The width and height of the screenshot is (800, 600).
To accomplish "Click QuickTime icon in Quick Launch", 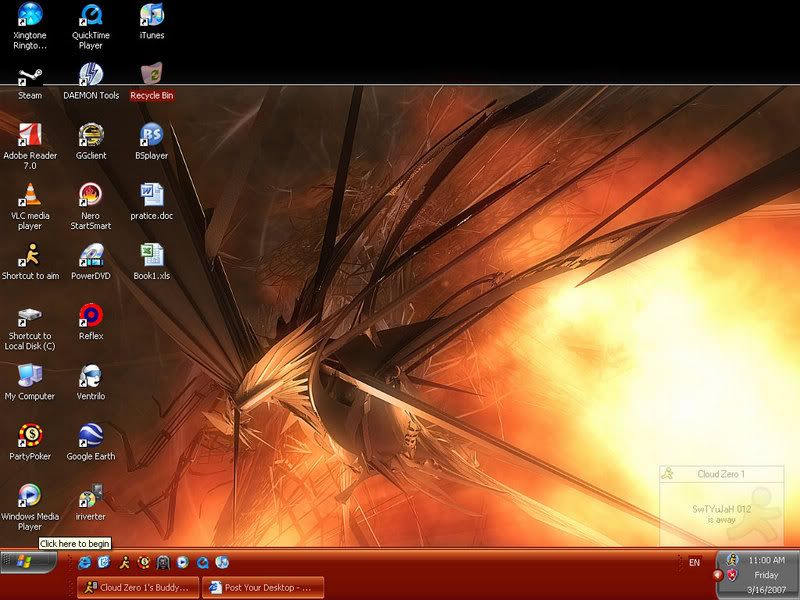I will point(203,562).
